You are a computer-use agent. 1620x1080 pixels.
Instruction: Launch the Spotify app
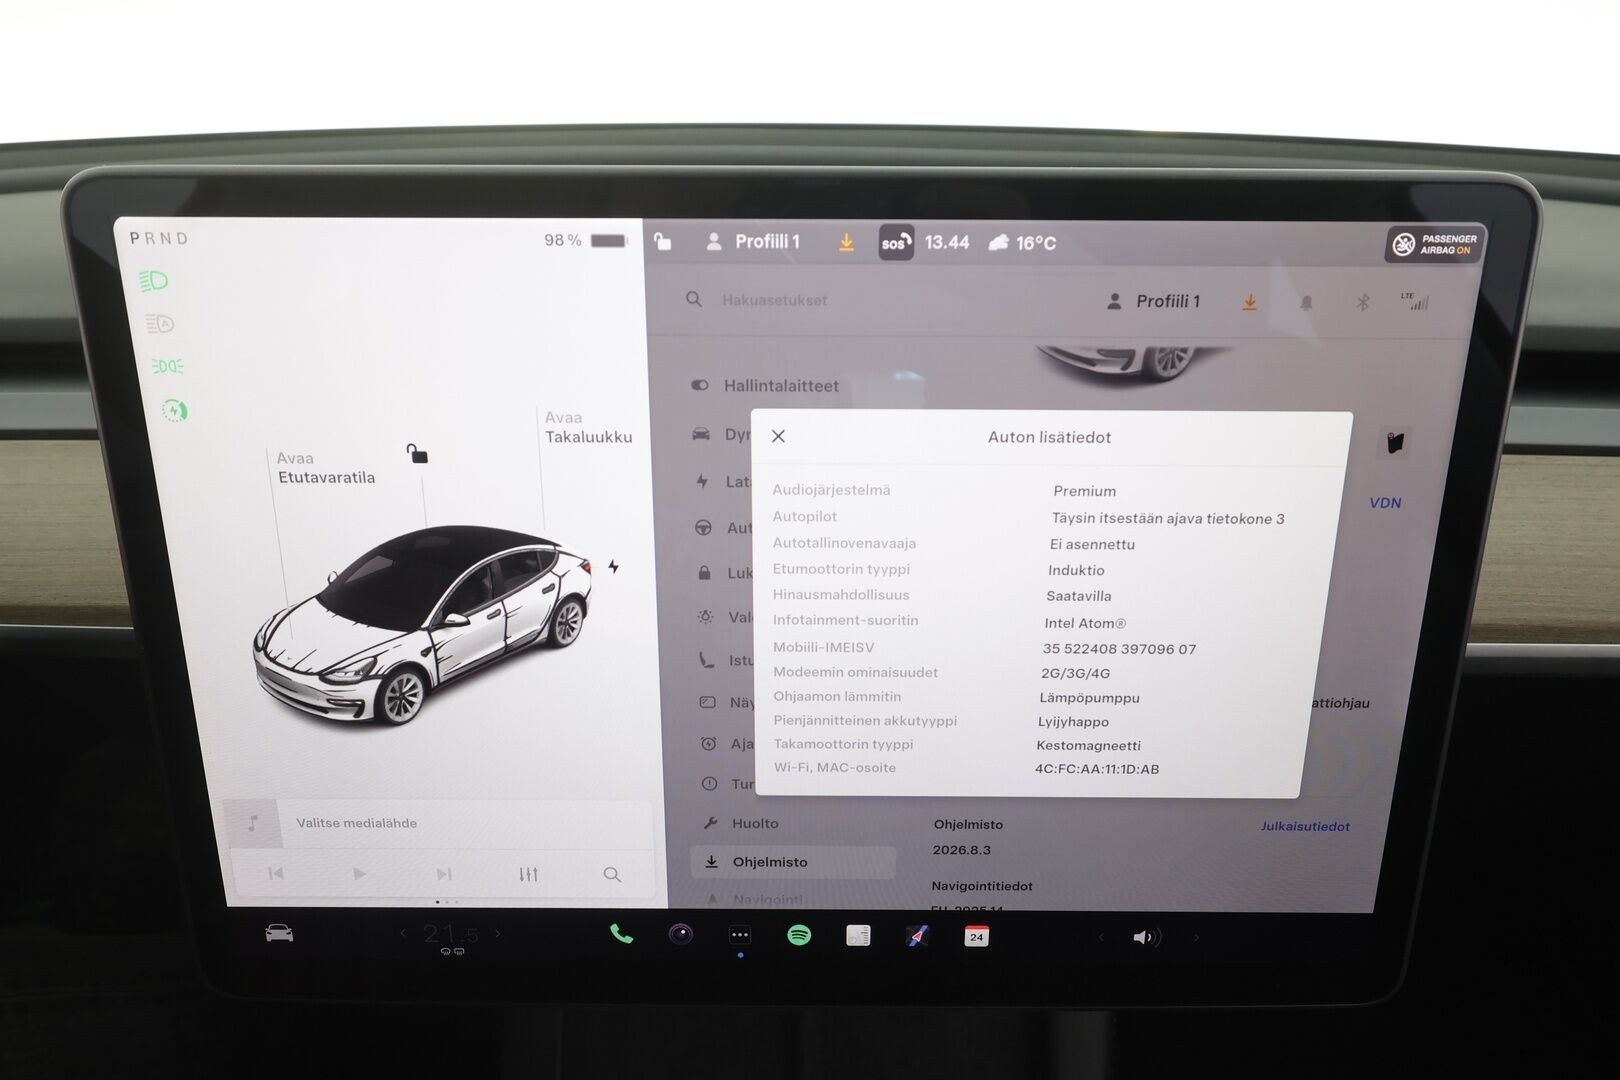(x=799, y=936)
